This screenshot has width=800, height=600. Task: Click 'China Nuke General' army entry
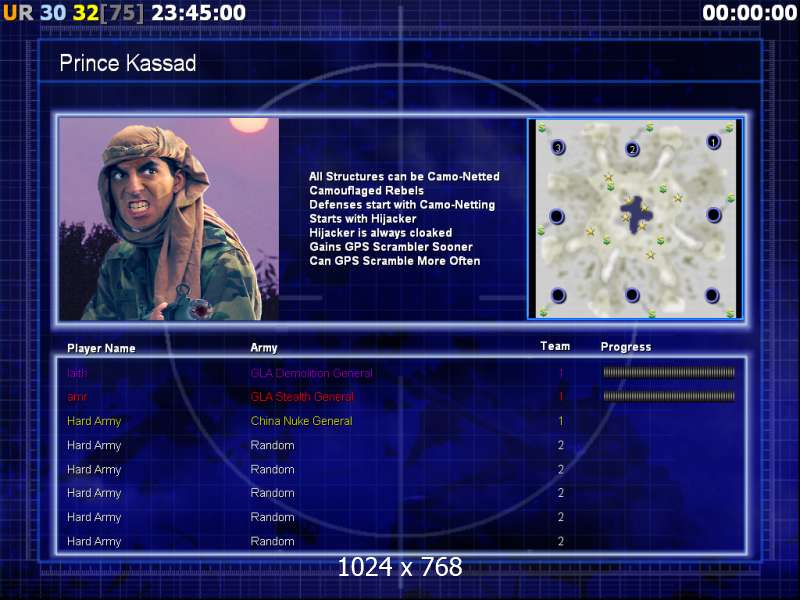click(x=301, y=421)
